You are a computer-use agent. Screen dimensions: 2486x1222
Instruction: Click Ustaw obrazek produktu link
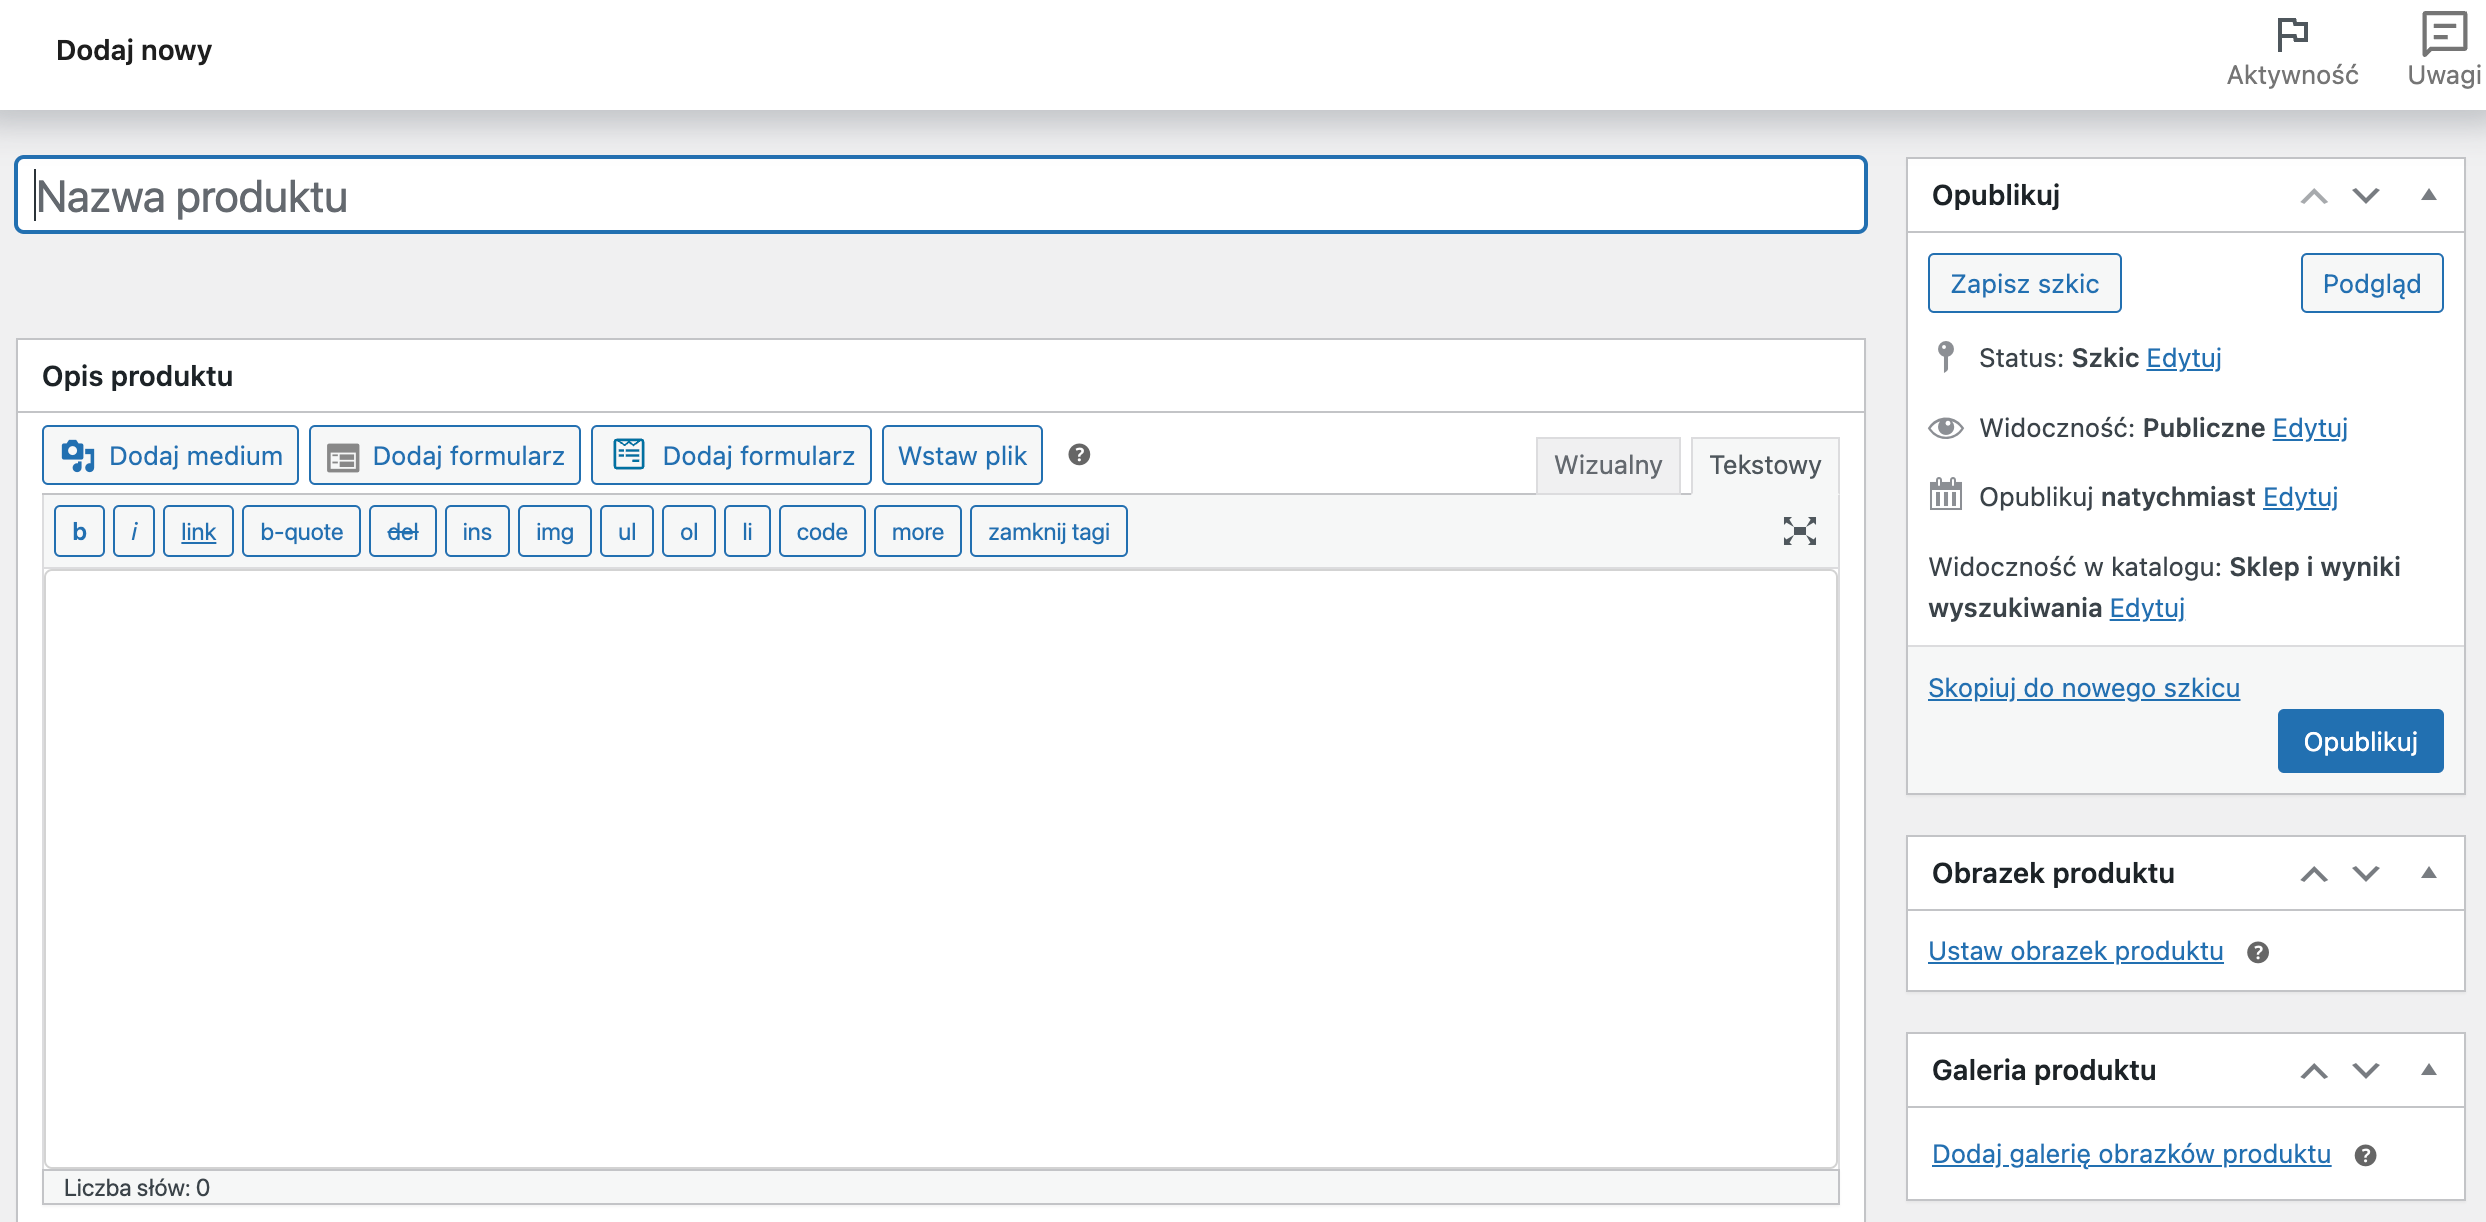2076,951
